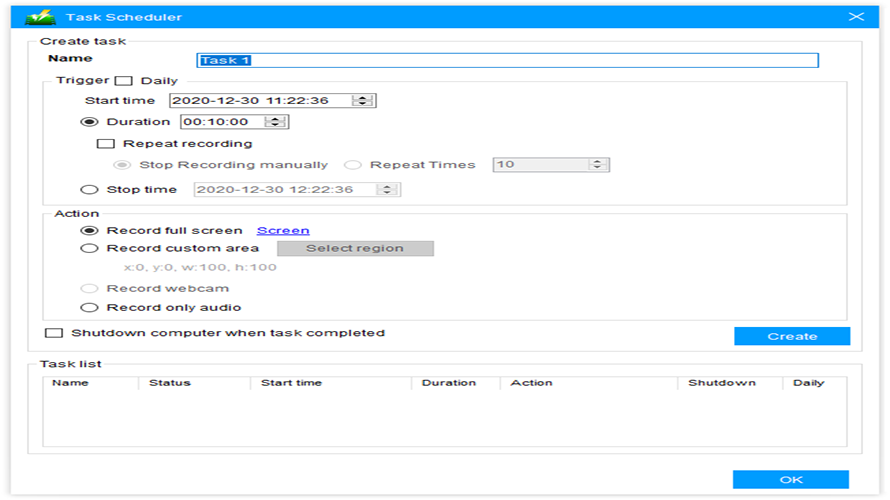Click the Start time column header
The image size is (890, 500).
click(x=291, y=383)
